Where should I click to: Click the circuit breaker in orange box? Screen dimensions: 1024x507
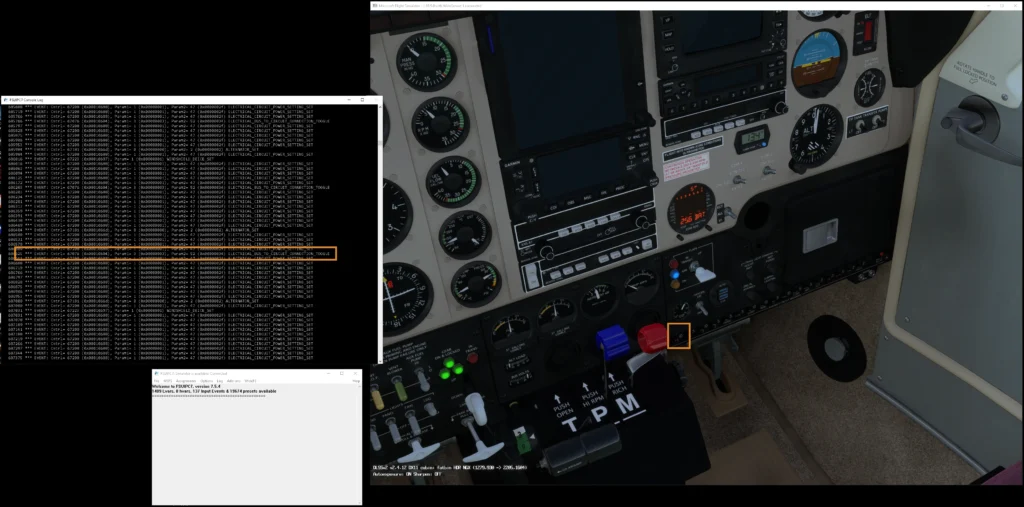point(679,336)
